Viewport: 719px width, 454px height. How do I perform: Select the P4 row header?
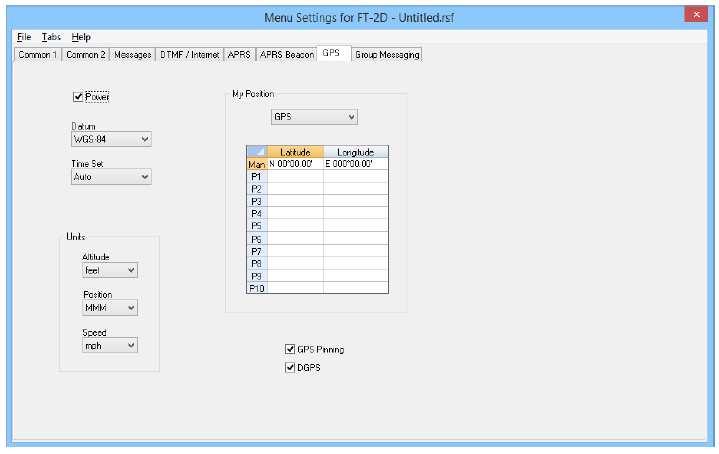point(257,214)
